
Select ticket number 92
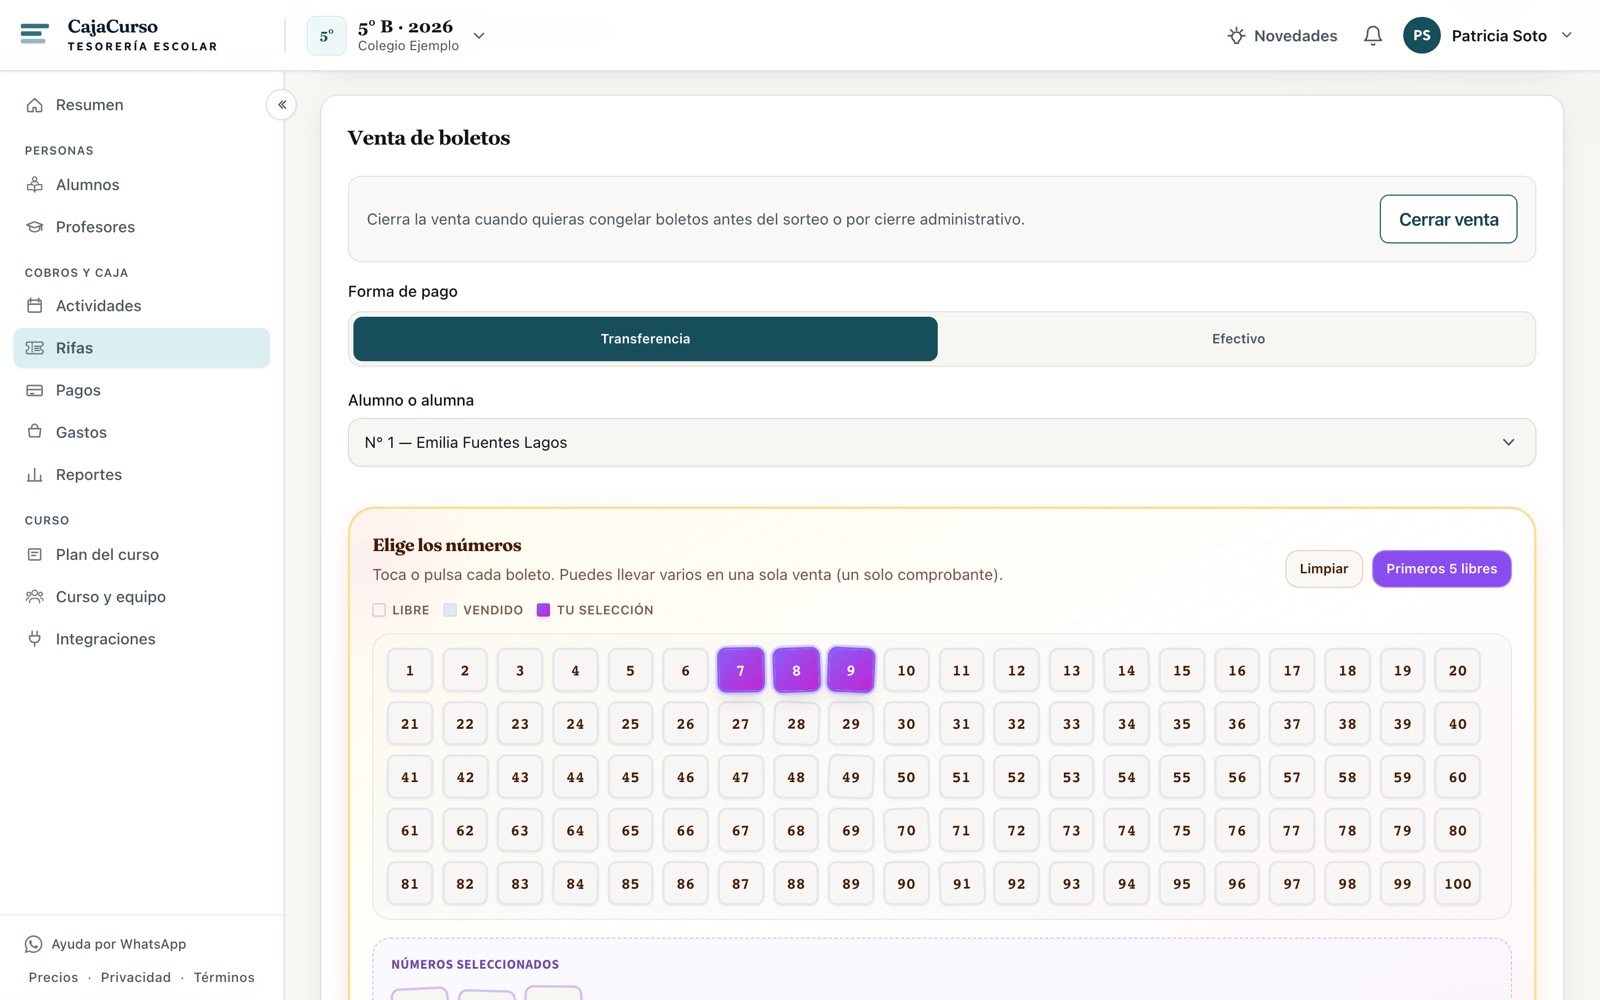pos(1017,884)
